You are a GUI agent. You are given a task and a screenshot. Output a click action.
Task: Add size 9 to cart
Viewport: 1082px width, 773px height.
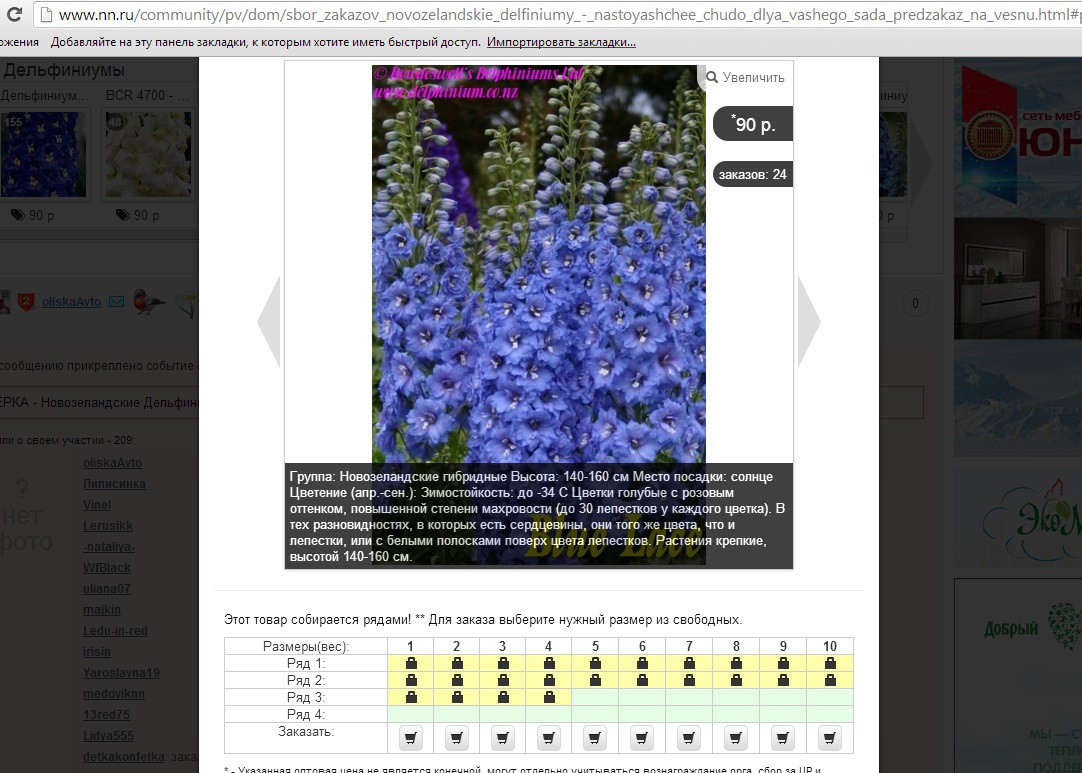pyautogui.click(x=783, y=738)
